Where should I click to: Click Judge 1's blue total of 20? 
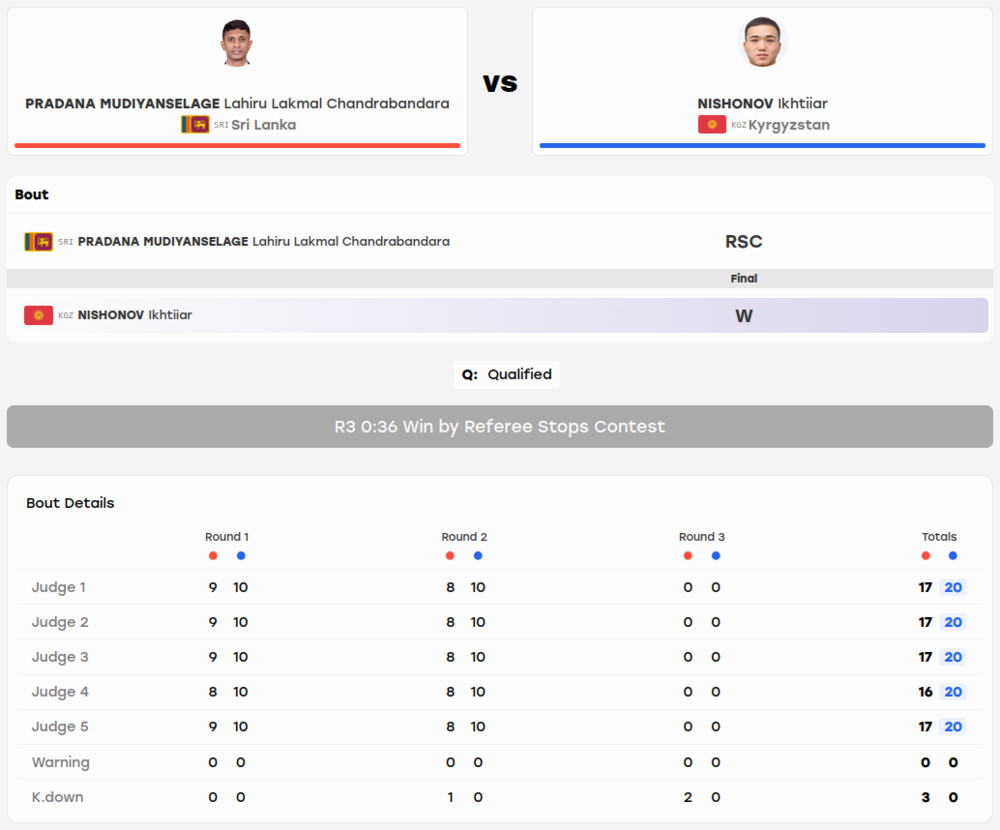click(953, 588)
